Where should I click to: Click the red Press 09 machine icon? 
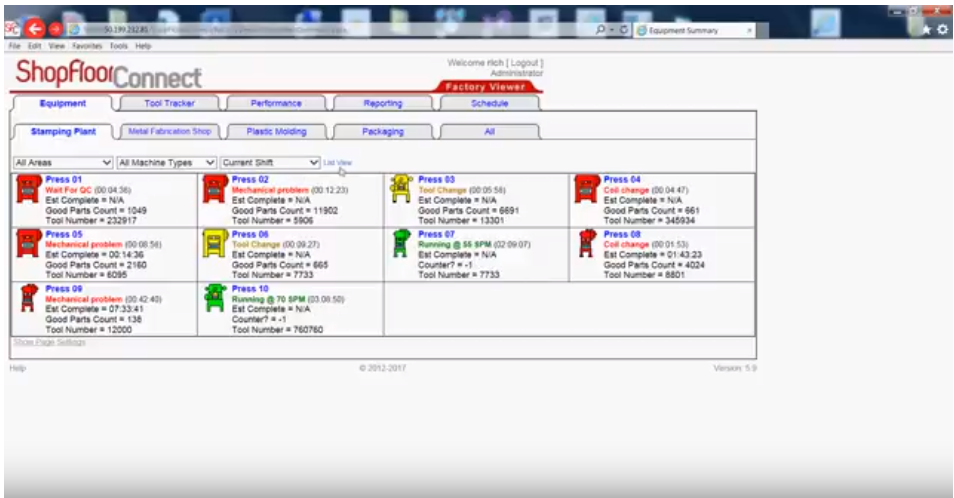(x=28, y=297)
